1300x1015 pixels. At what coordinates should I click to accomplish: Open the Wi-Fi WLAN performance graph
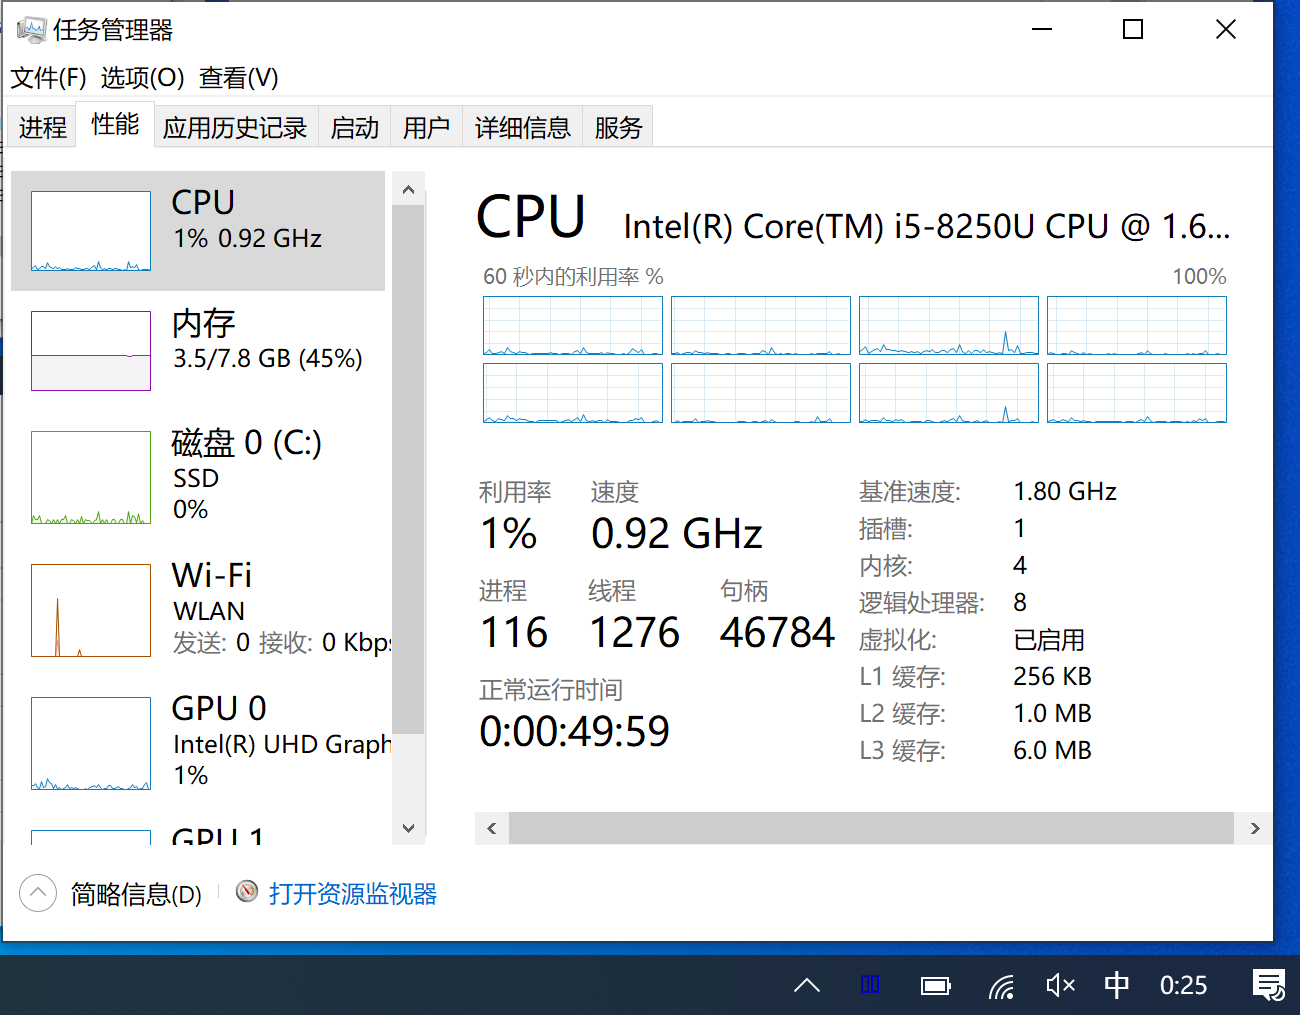point(91,610)
